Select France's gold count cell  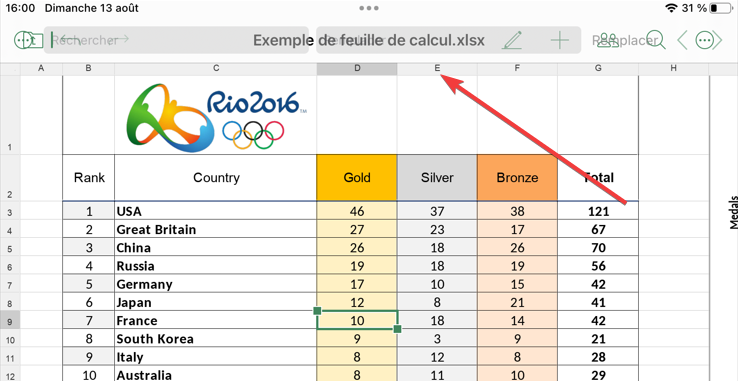pyautogui.click(x=357, y=320)
